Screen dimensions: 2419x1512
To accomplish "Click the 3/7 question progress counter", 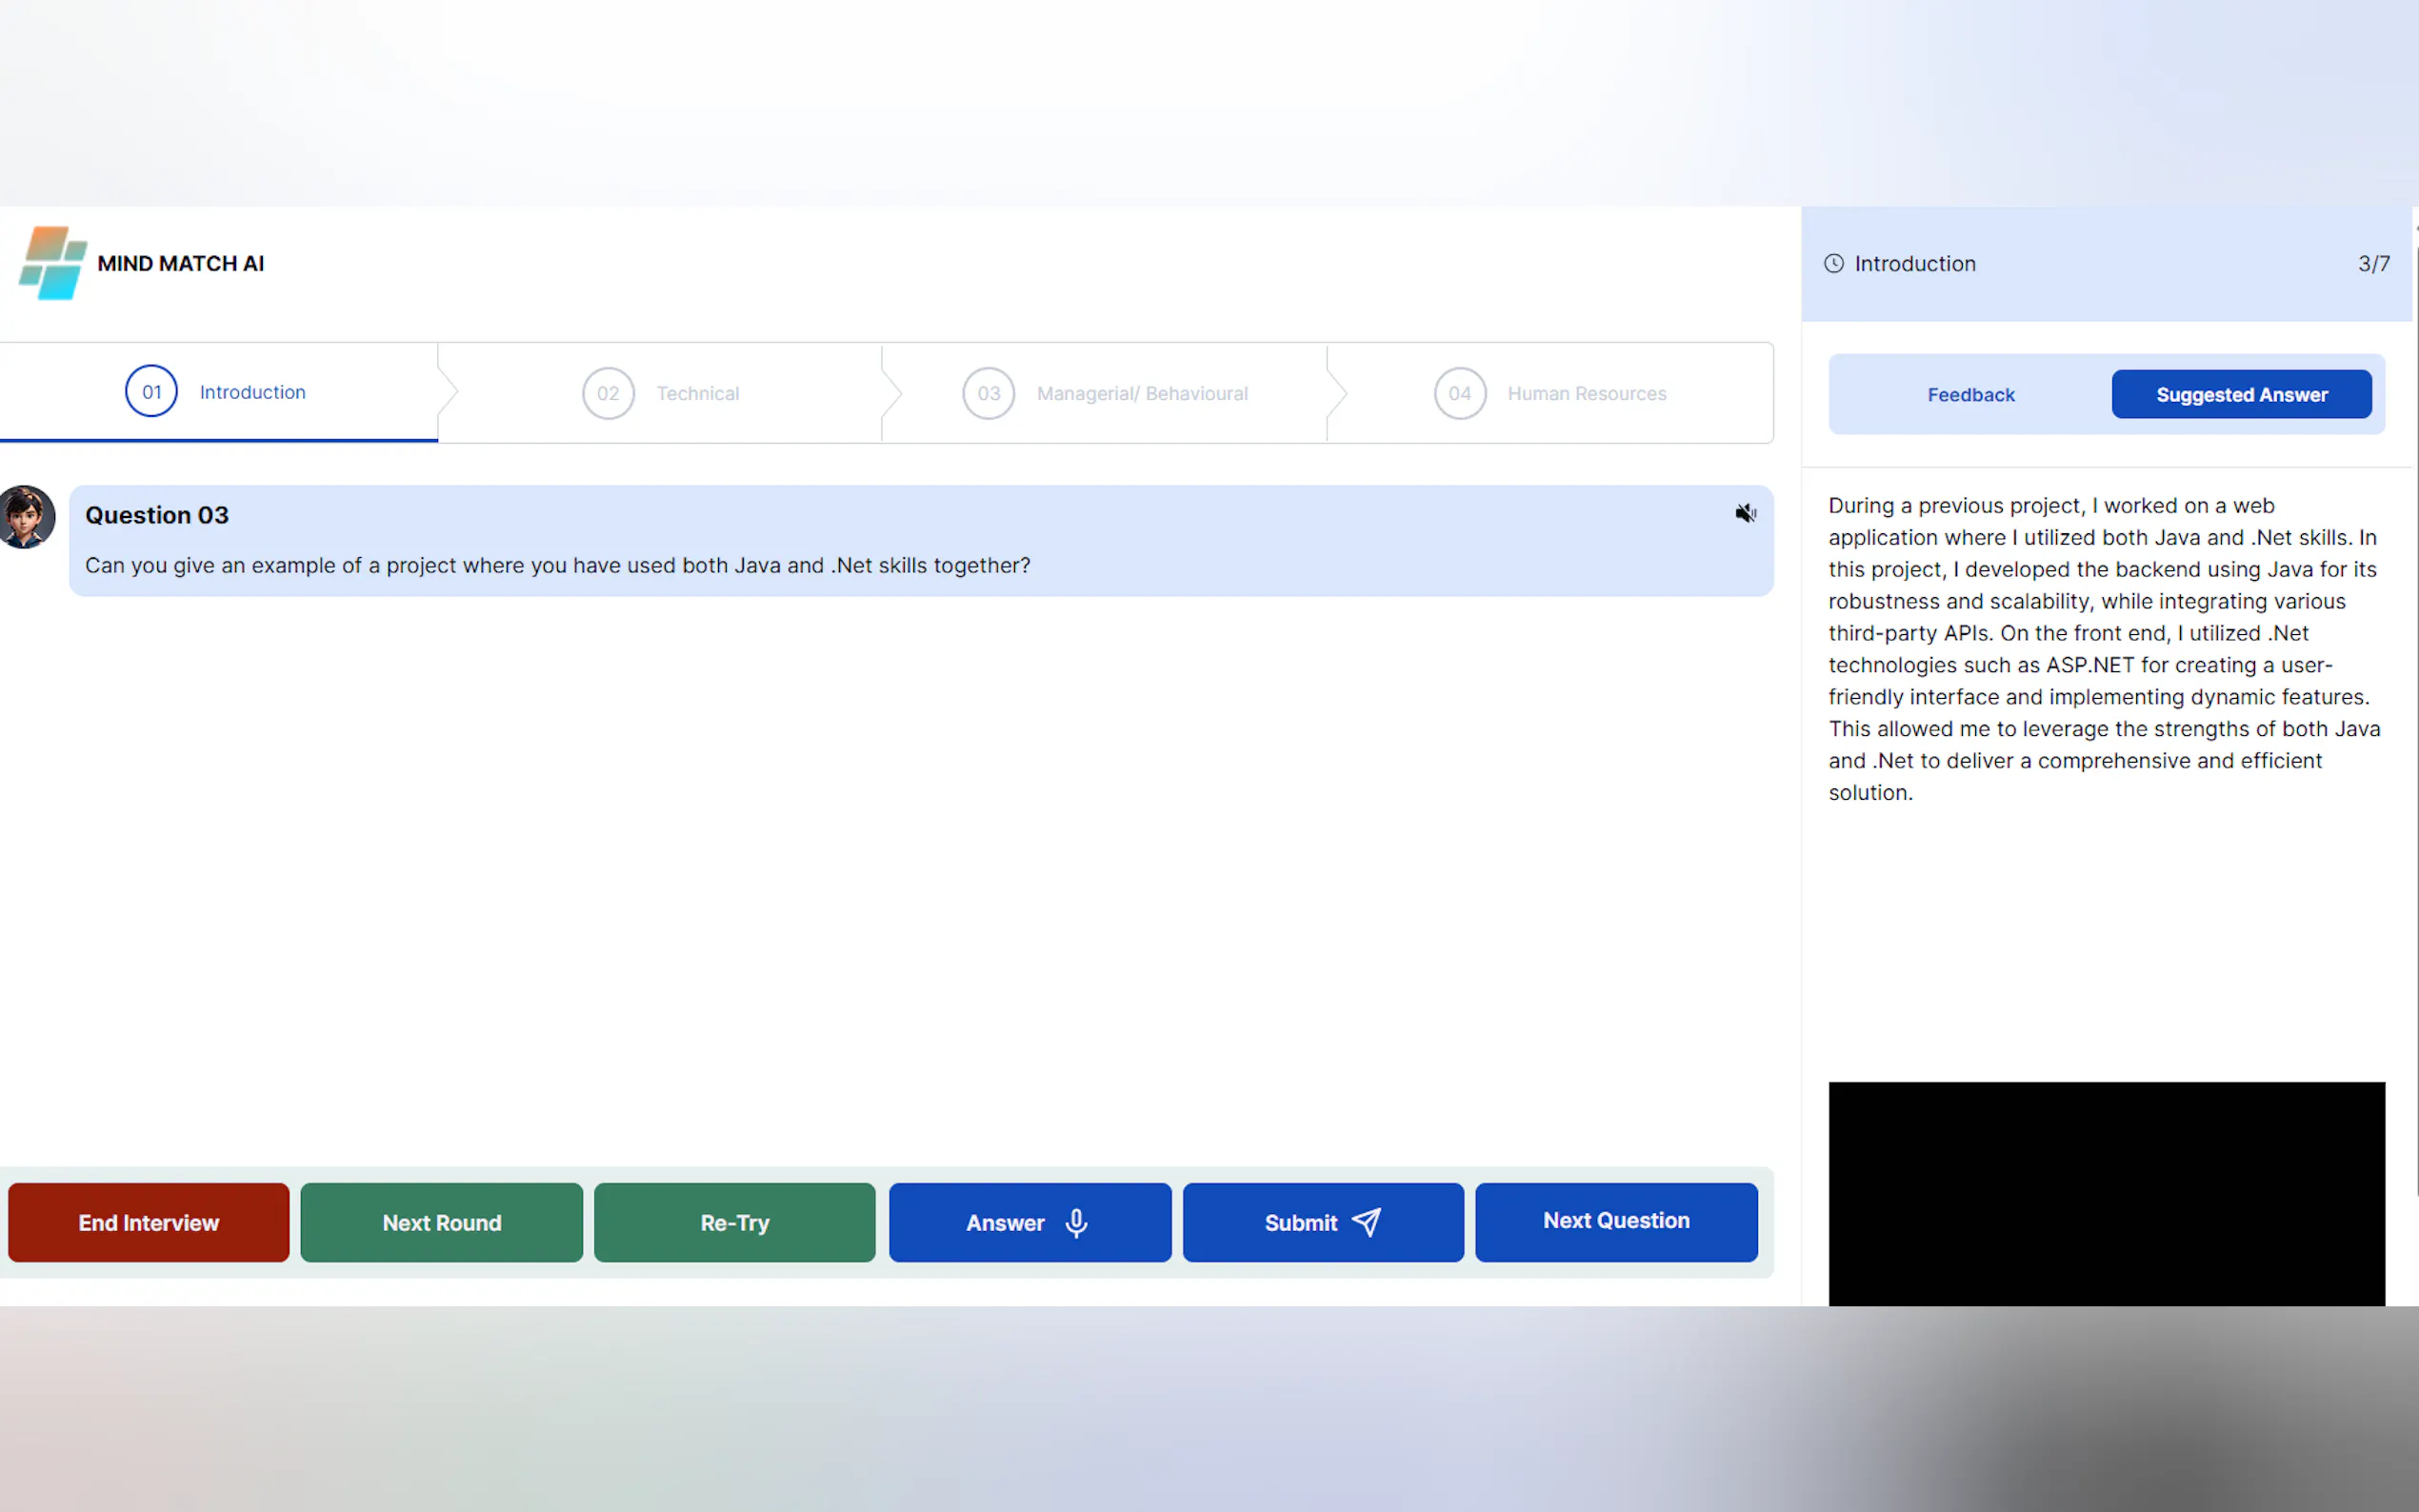I will (x=2373, y=264).
